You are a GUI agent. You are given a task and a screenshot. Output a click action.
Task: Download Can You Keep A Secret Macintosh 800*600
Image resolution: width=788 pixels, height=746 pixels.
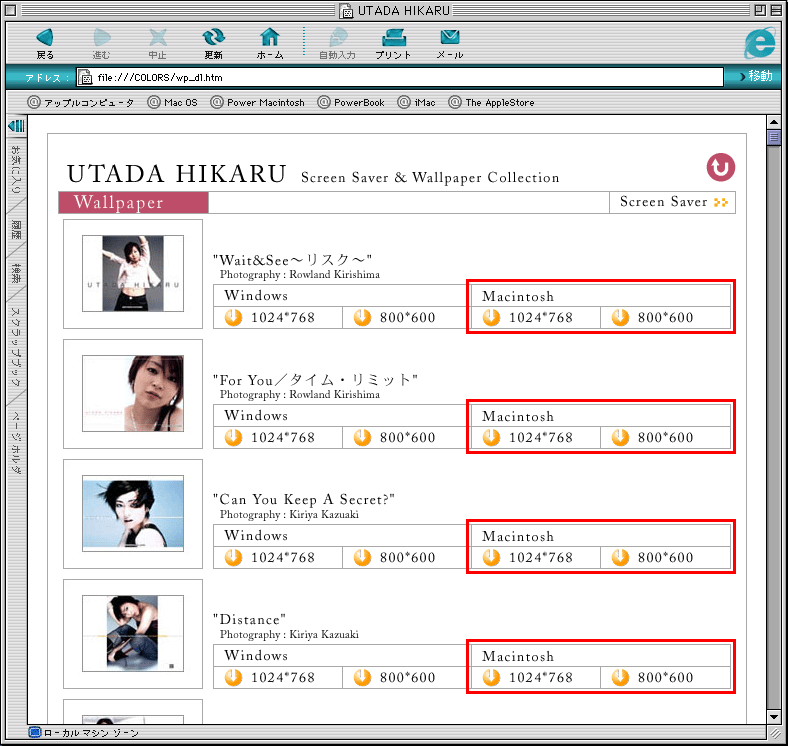(x=665, y=557)
